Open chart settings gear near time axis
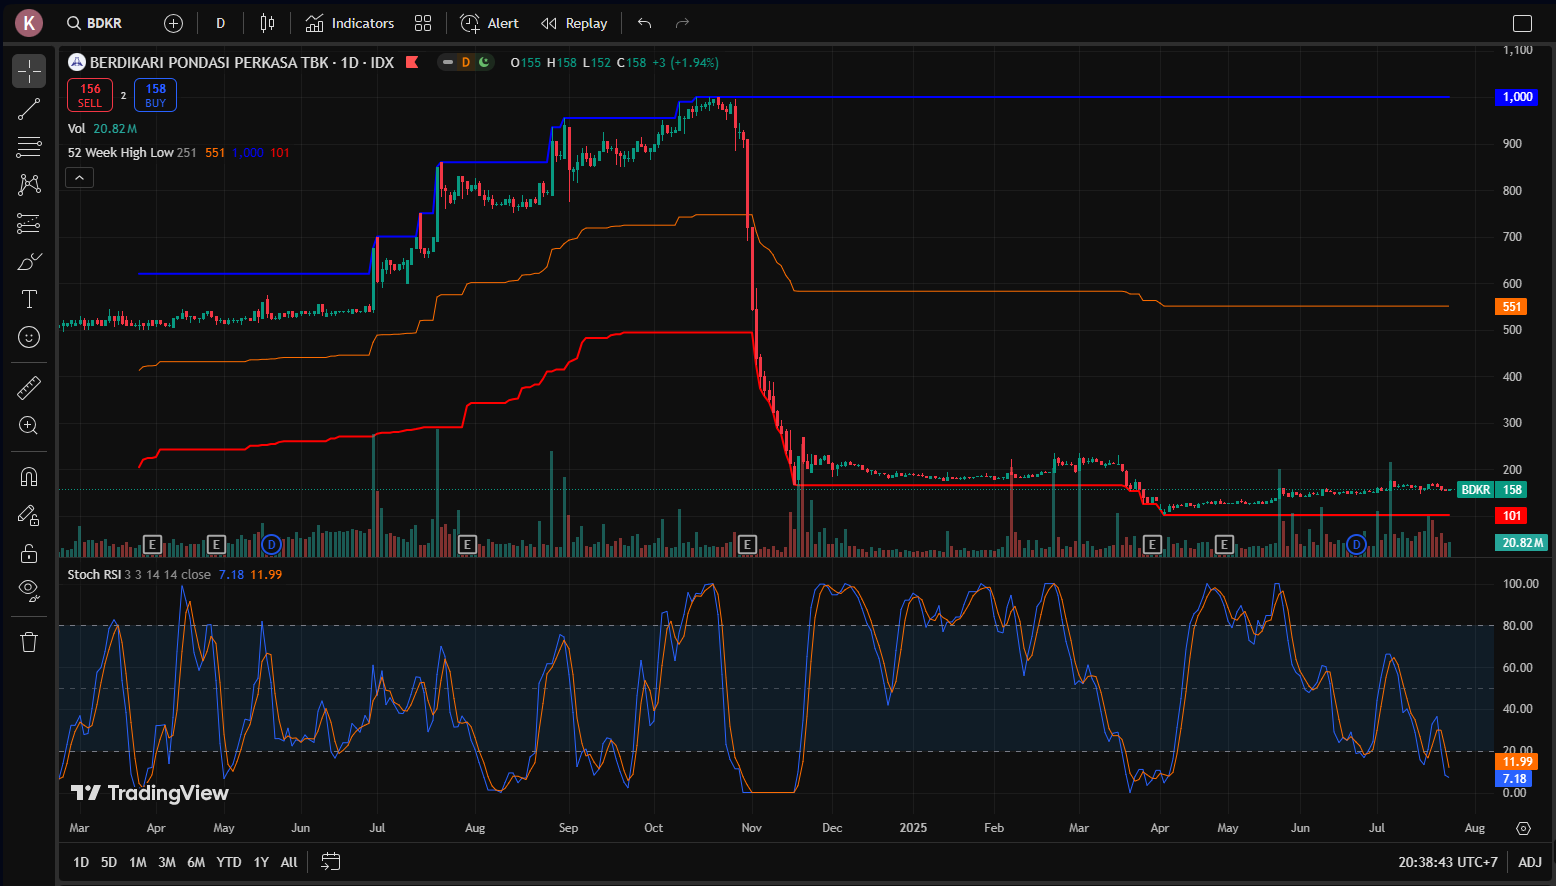This screenshot has height=886, width=1556. click(1523, 828)
